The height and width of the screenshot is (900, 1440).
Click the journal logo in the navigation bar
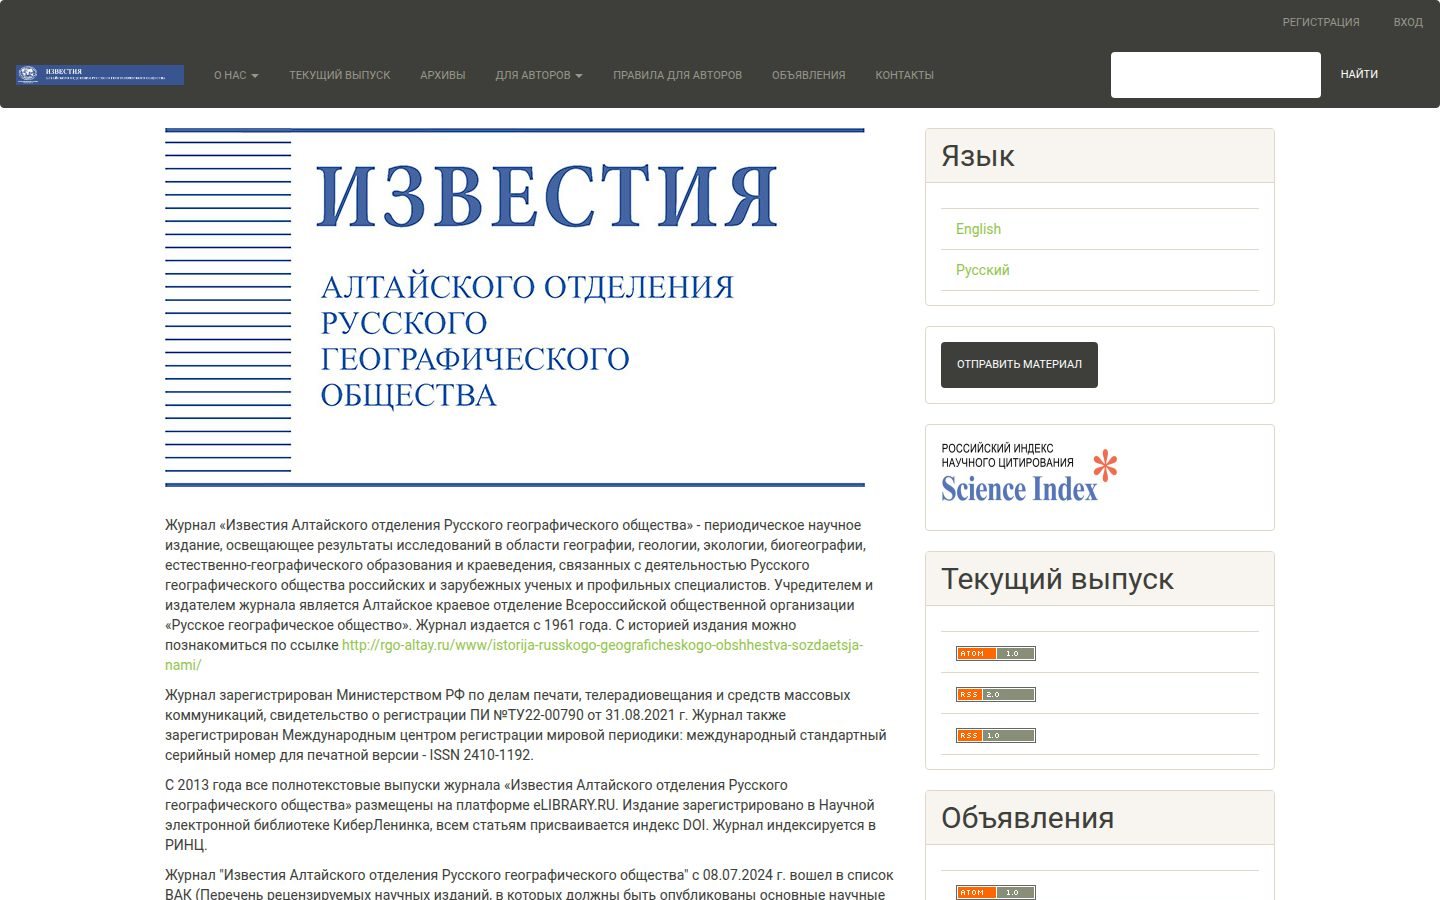click(100, 75)
